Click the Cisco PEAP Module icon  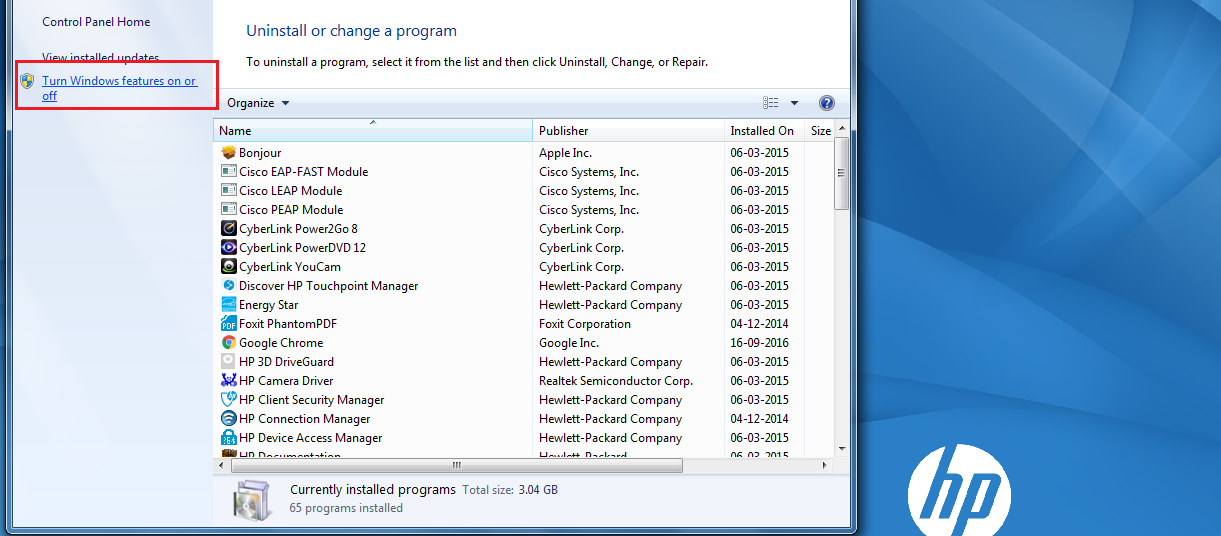pos(229,210)
